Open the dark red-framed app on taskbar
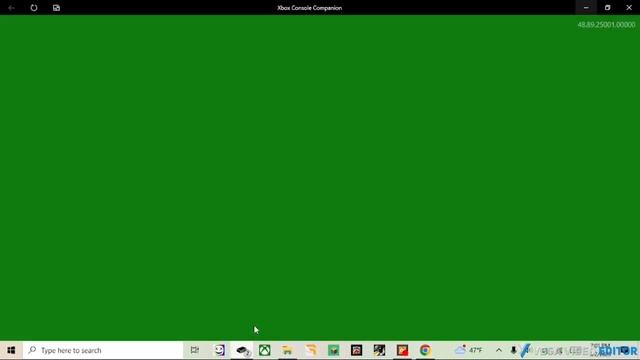The width and height of the screenshot is (640, 360). point(356,350)
